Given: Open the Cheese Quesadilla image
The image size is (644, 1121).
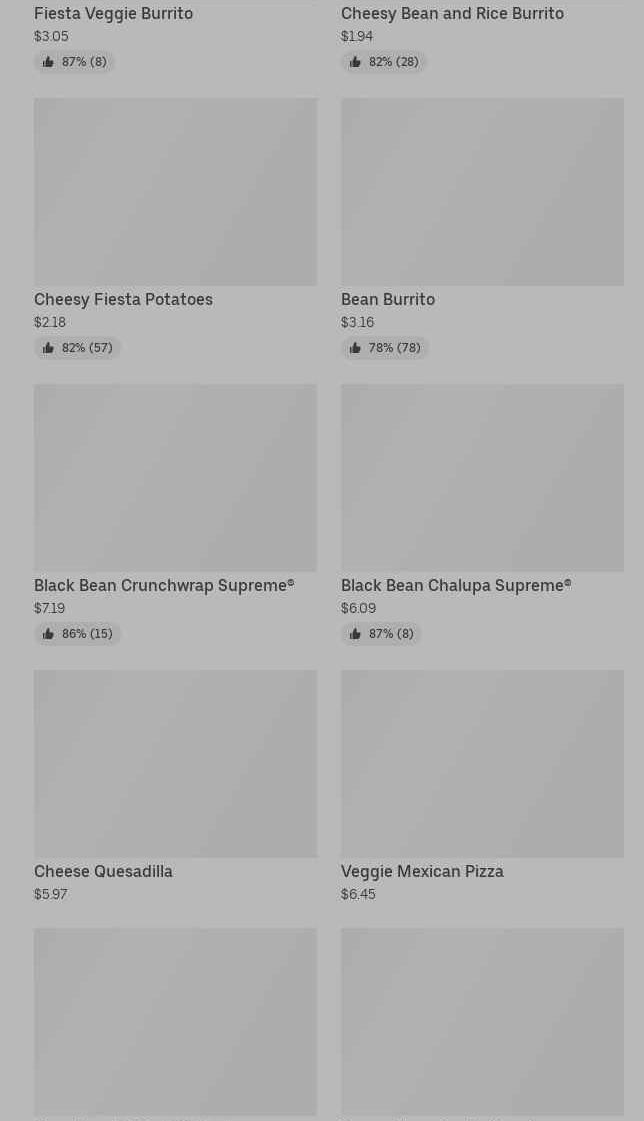Looking at the screenshot, I should point(175,764).
